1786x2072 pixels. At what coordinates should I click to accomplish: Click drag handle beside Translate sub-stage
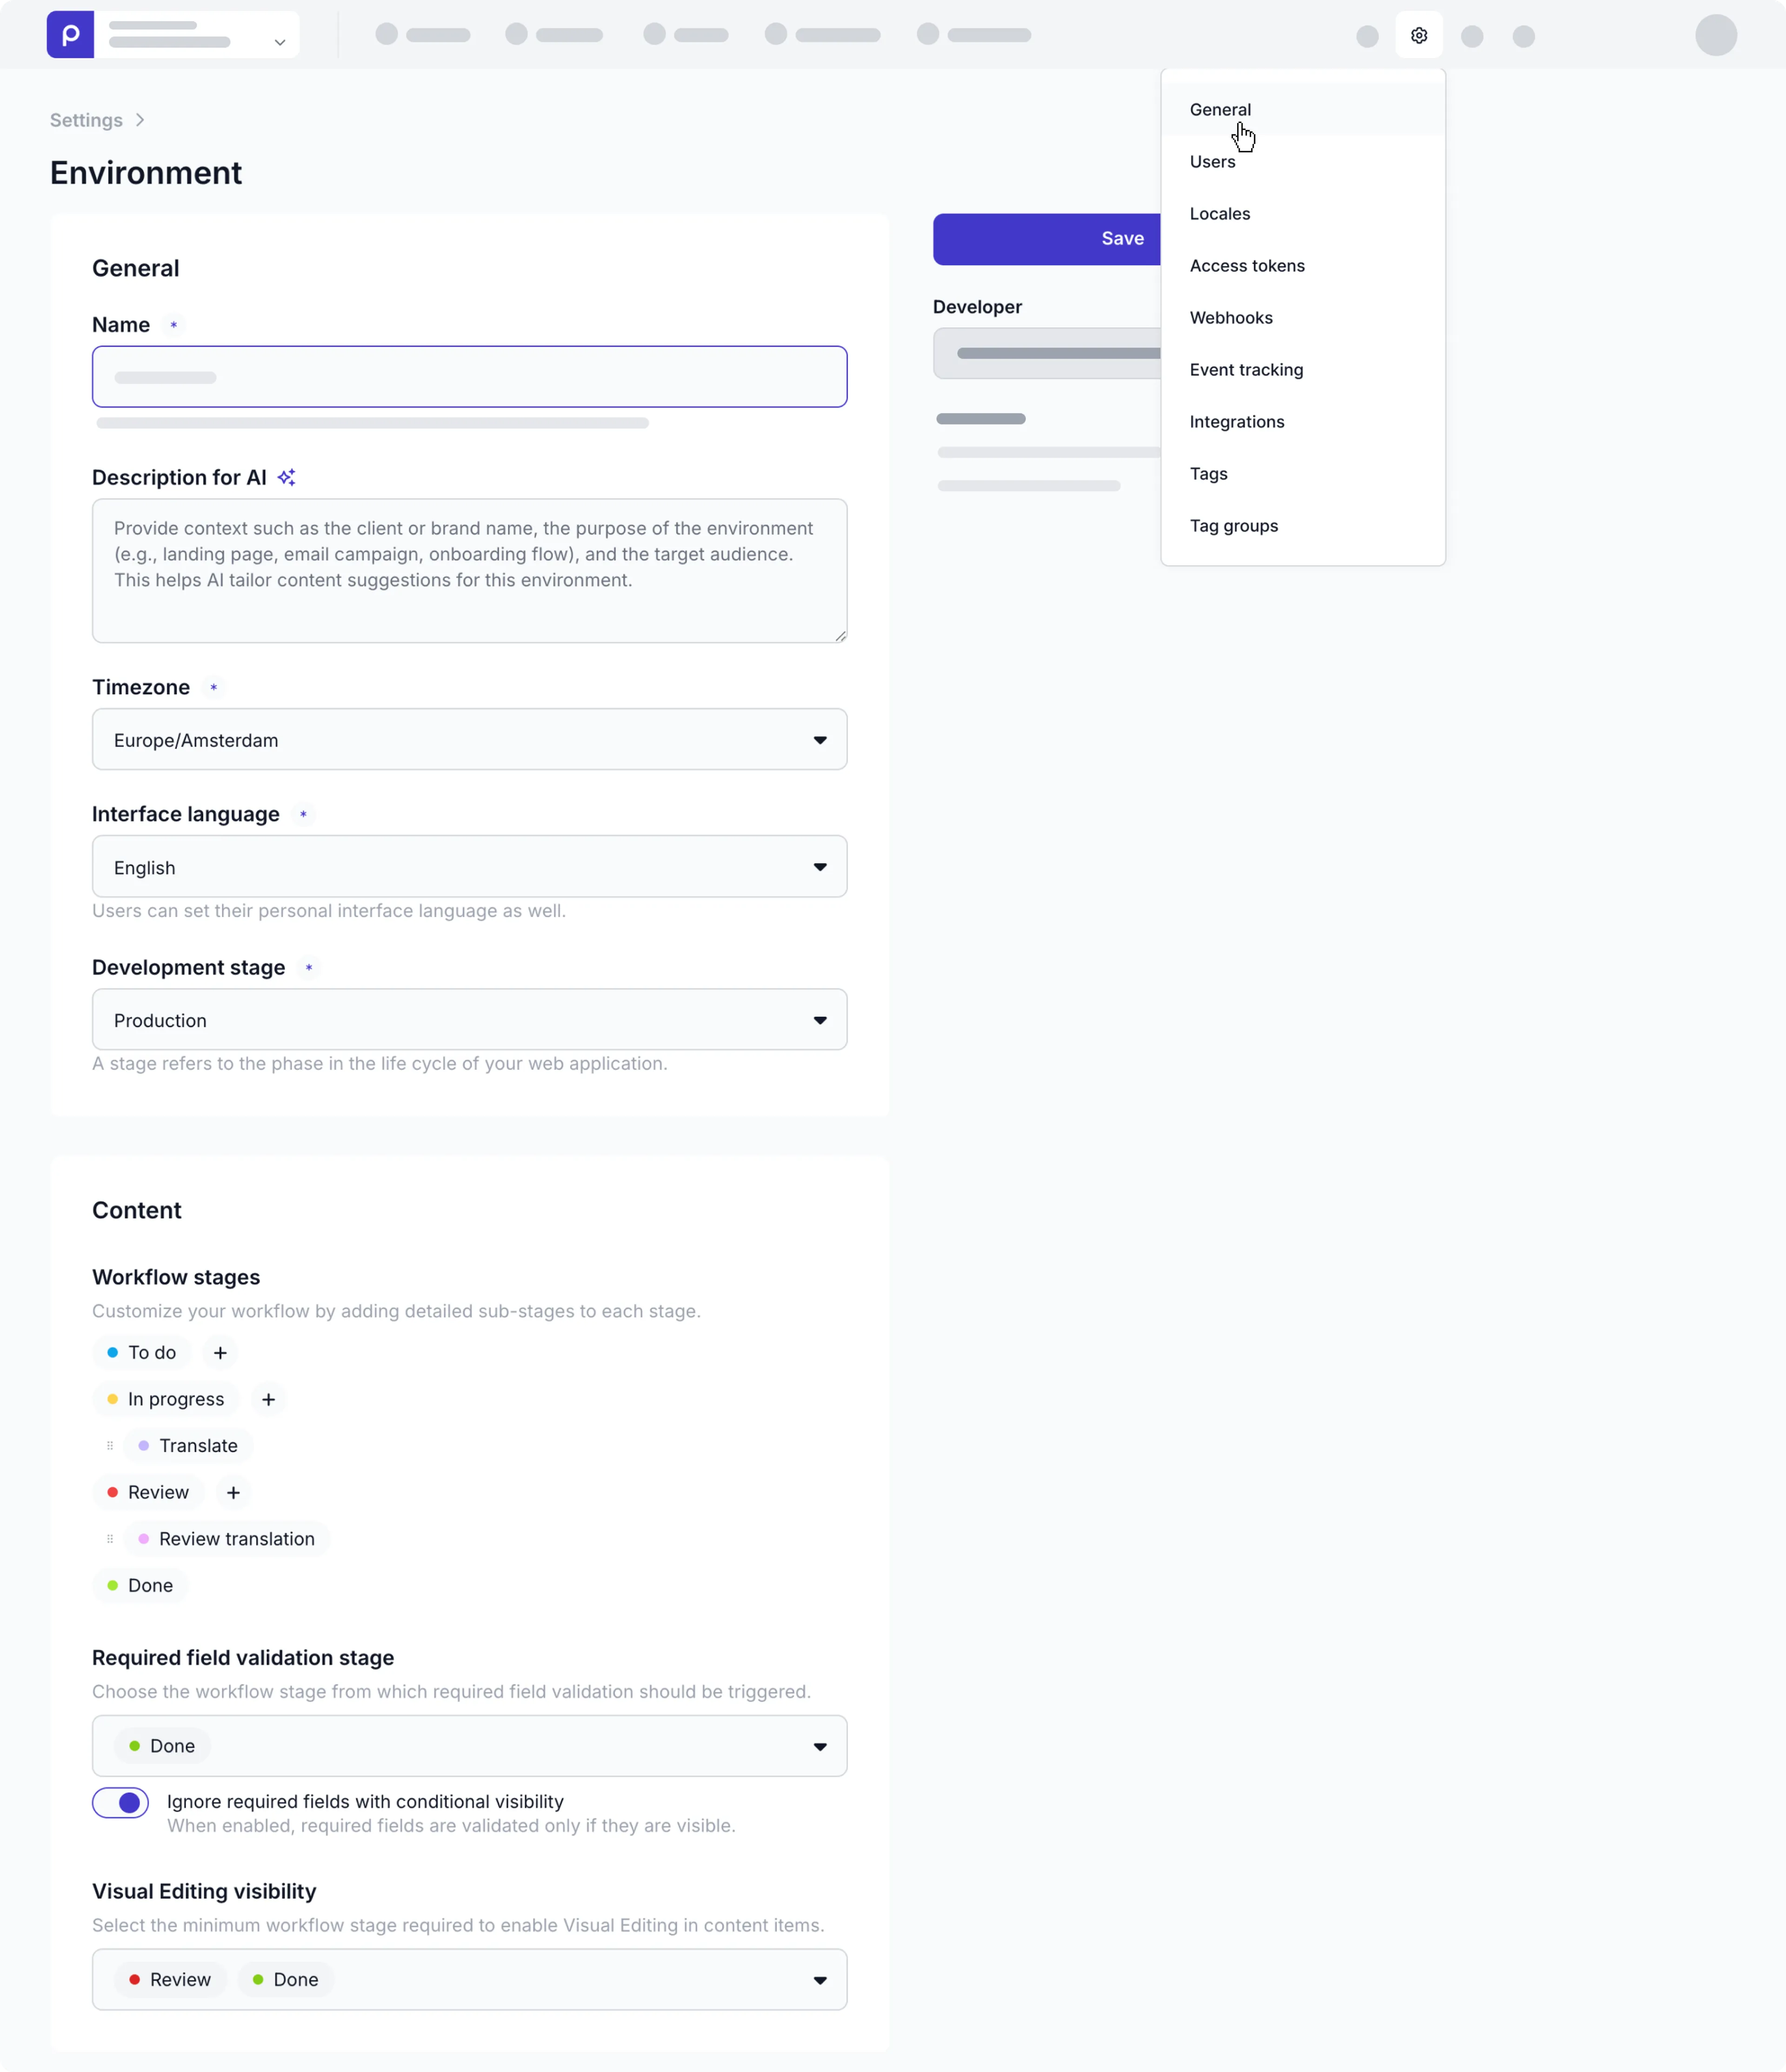click(x=110, y=1446)
